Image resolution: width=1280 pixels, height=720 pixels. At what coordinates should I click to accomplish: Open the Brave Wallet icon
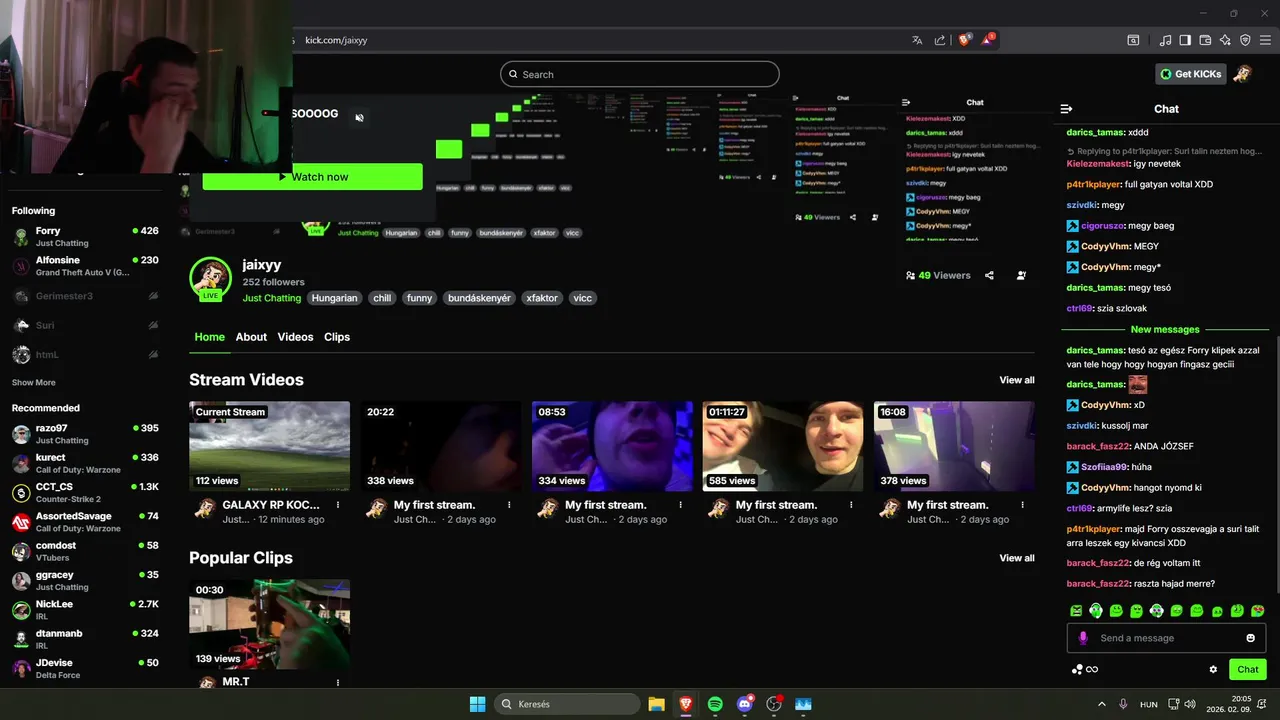[x=1205, y=40]
